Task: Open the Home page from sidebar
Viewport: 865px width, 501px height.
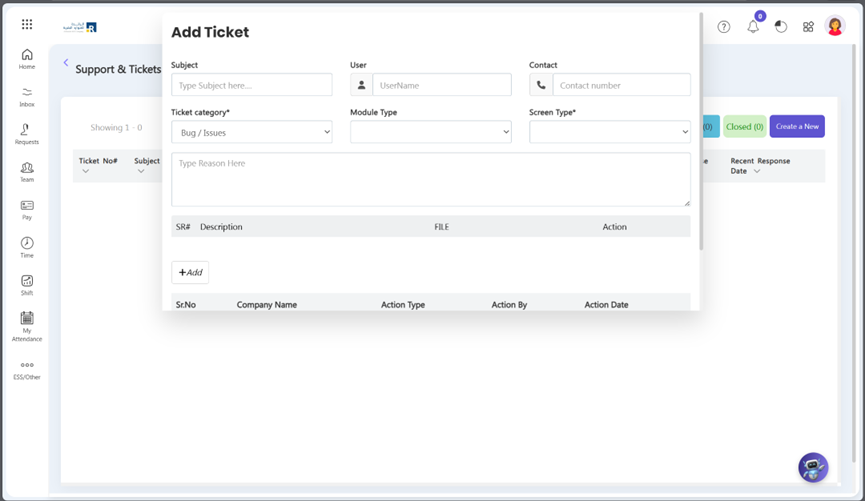Action: click(27, 58)
